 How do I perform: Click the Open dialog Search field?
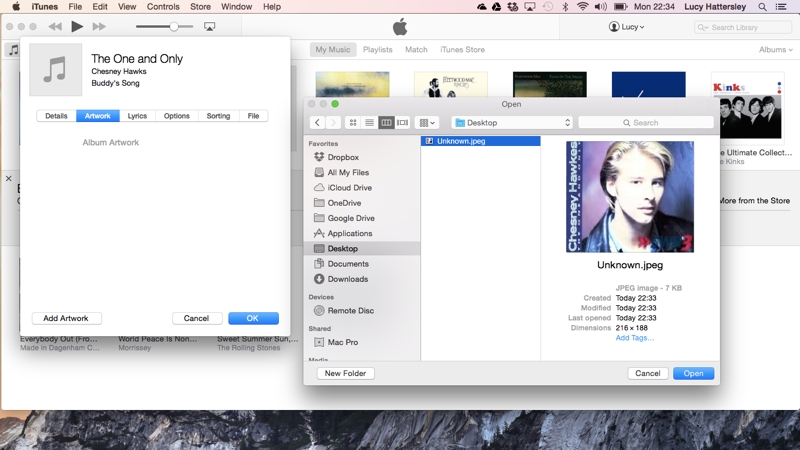click(646, 122)
